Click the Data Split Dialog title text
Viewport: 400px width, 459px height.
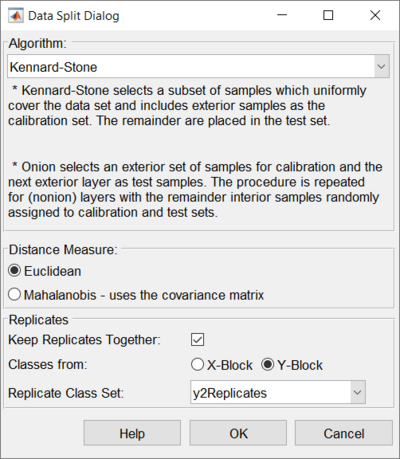click(74, 16)
